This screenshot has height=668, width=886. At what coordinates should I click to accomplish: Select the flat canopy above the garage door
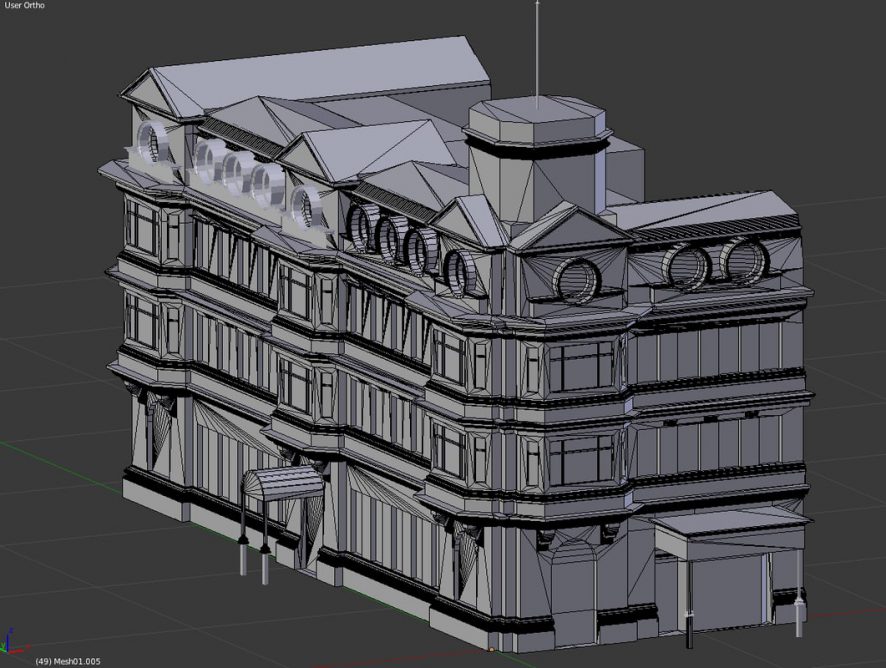(728, 523)
